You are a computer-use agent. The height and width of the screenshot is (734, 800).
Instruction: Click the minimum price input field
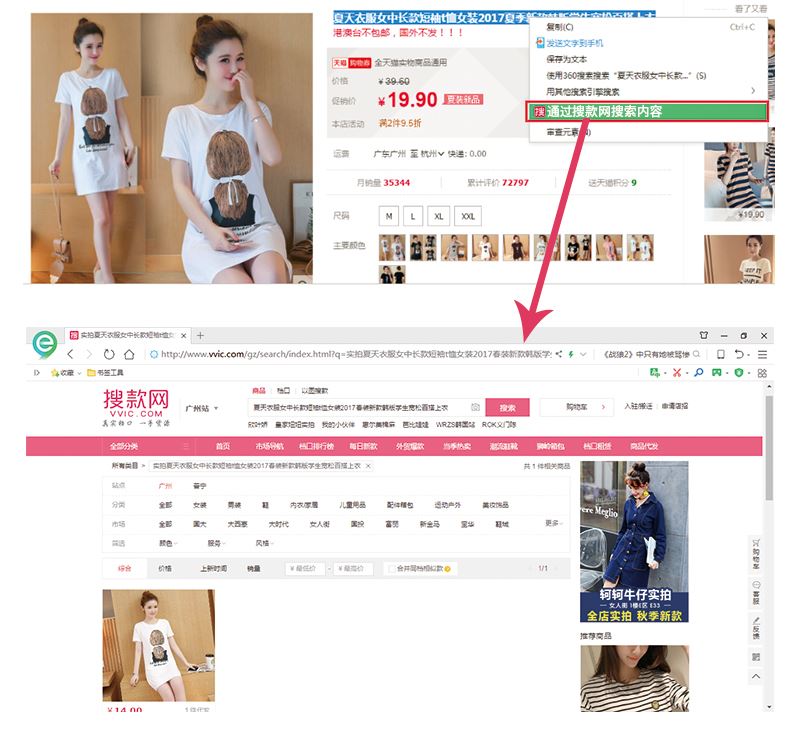305,568
